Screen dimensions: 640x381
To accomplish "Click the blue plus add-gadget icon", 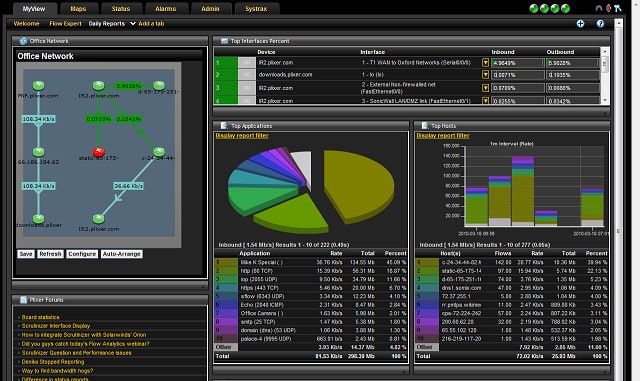I will pyautogui.click(x=580, y=24).
